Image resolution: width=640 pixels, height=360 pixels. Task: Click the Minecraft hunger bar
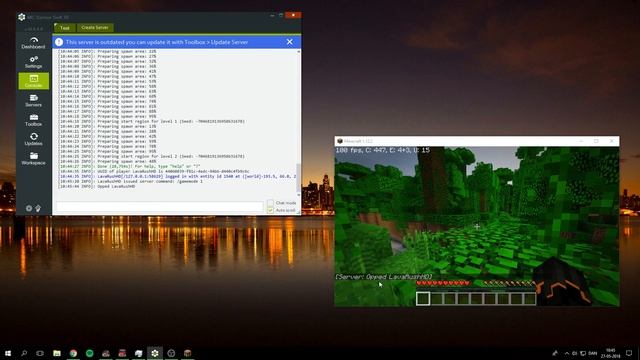pyautogui.click(x=509, y=283)
